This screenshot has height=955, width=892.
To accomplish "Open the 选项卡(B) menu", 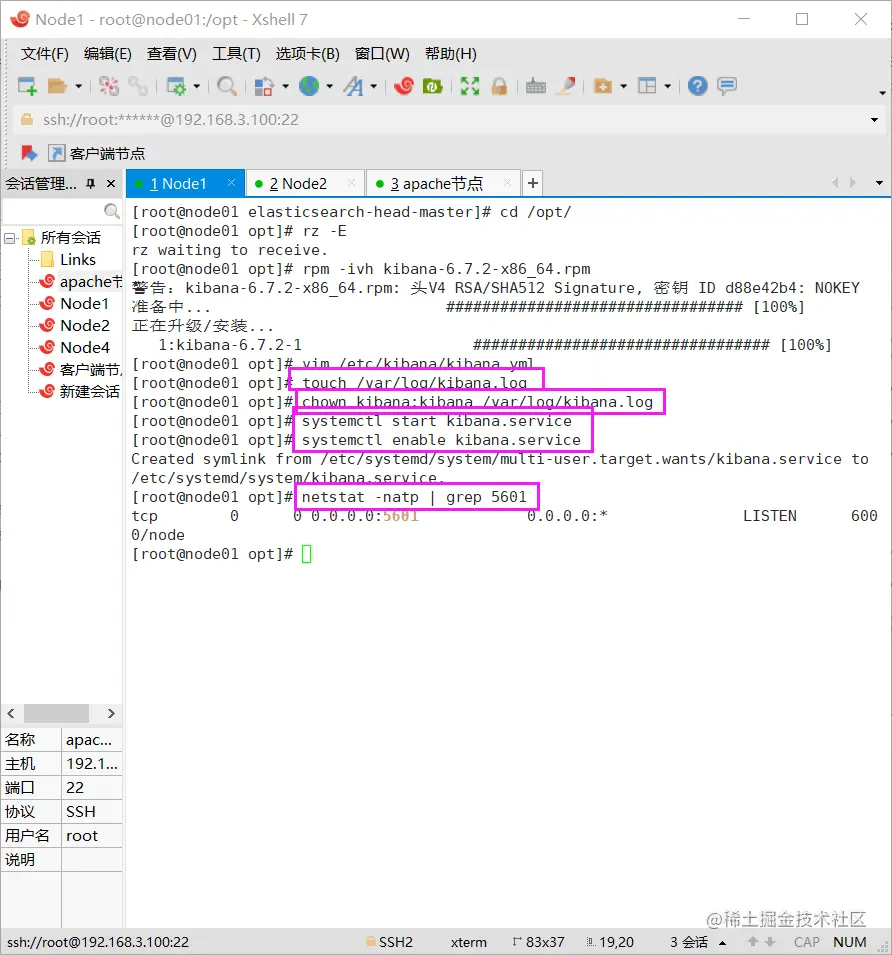I will [307, 54].
